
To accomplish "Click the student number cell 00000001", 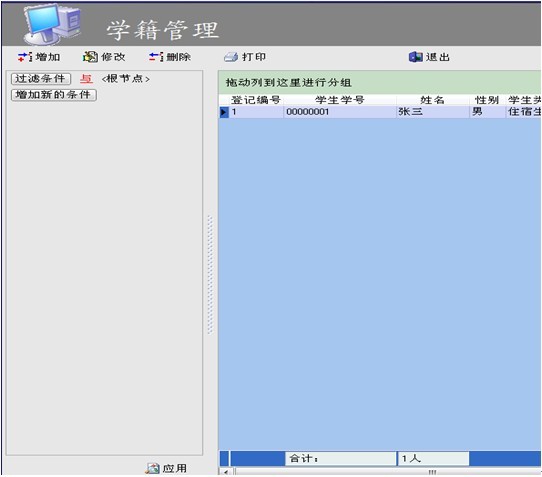I will [x=340, y=112].
